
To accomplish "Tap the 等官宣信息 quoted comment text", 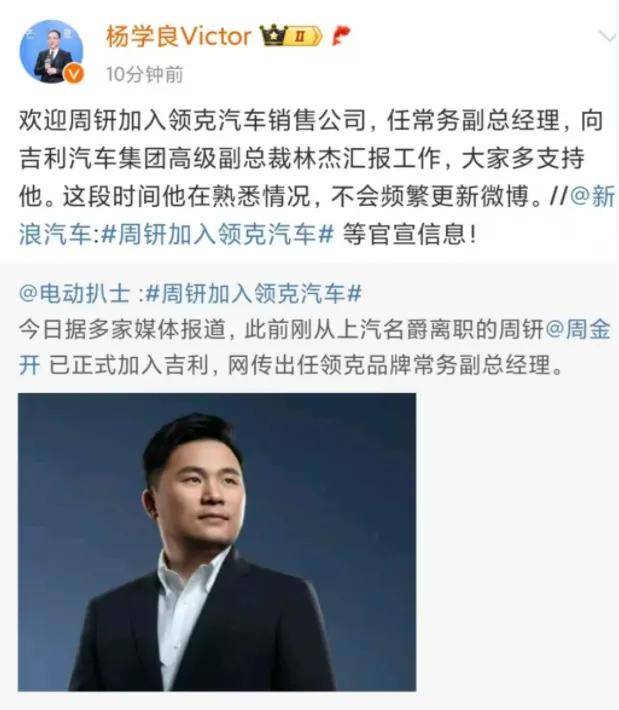I will tap(409, 235).
